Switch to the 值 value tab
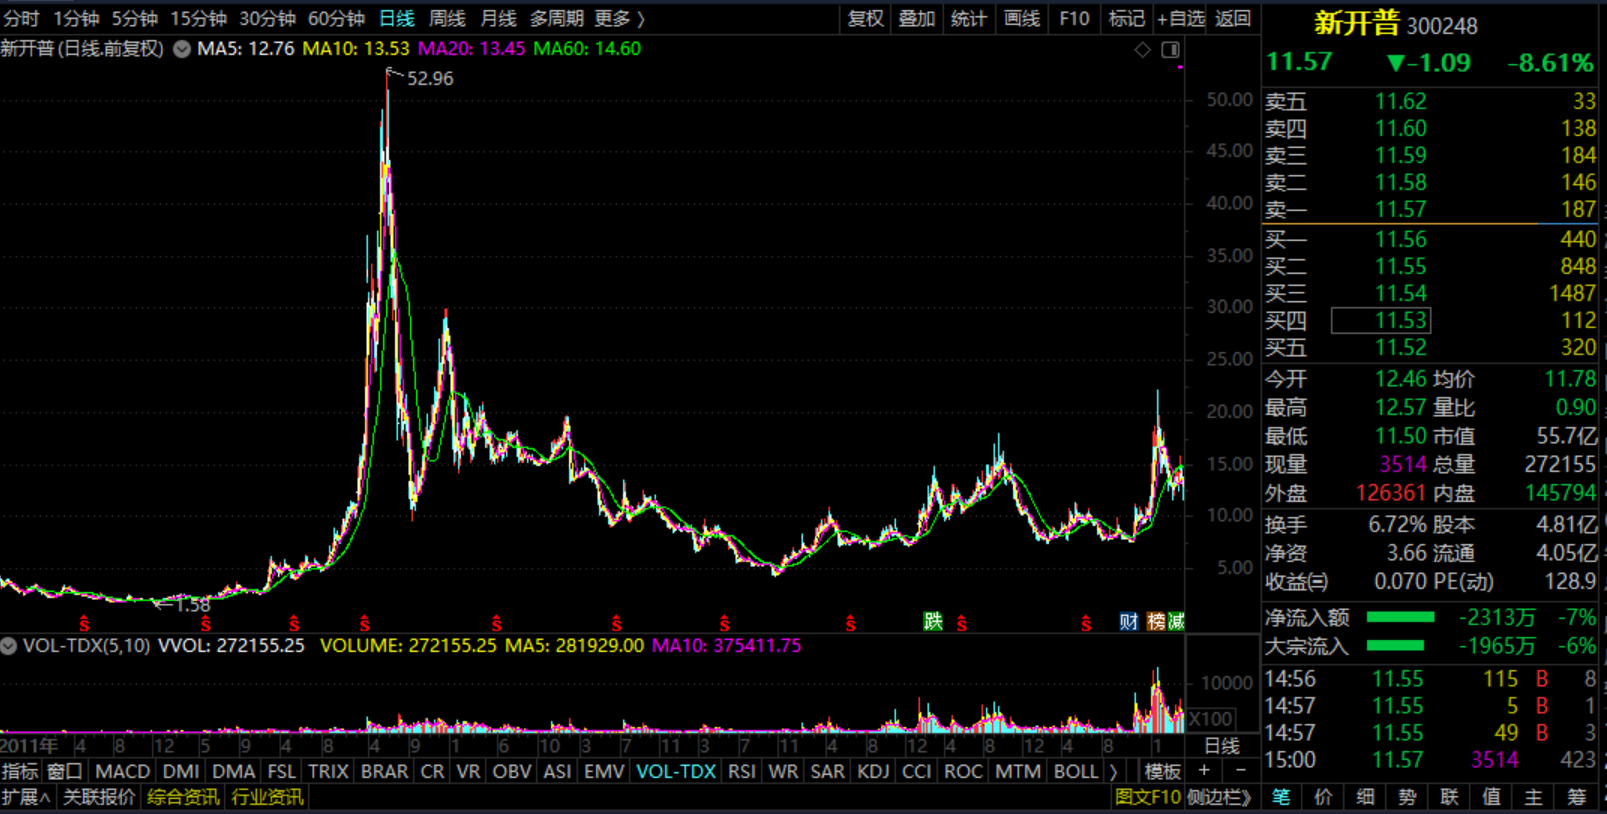Screen dimensions: 1607x814 click(1492, 797)
